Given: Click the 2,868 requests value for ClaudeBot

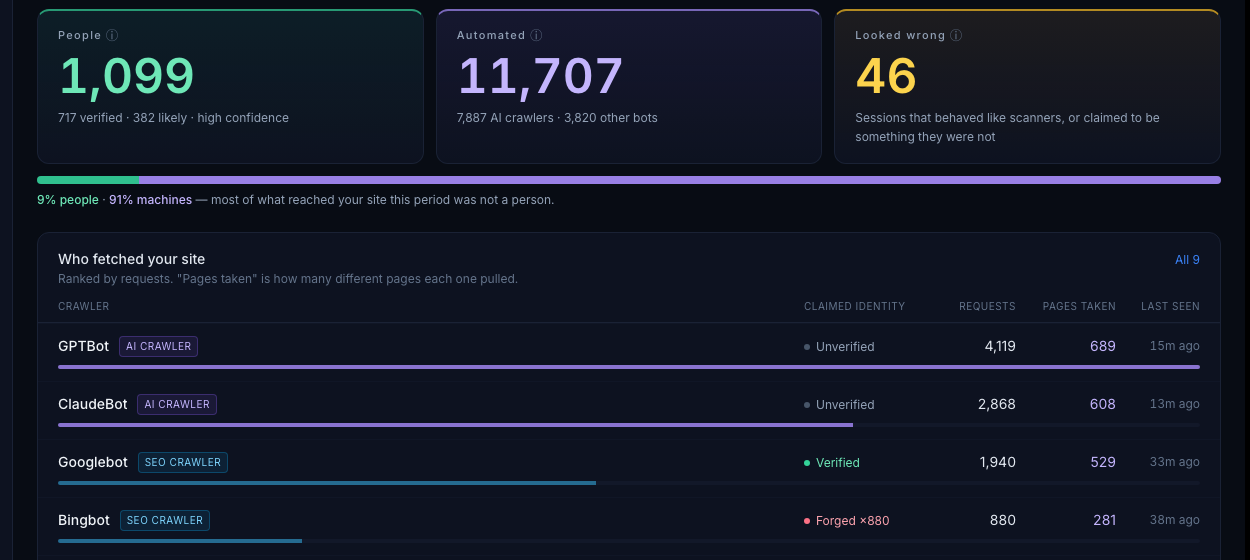Looking at the screenshot, I should tap(997, 404).
